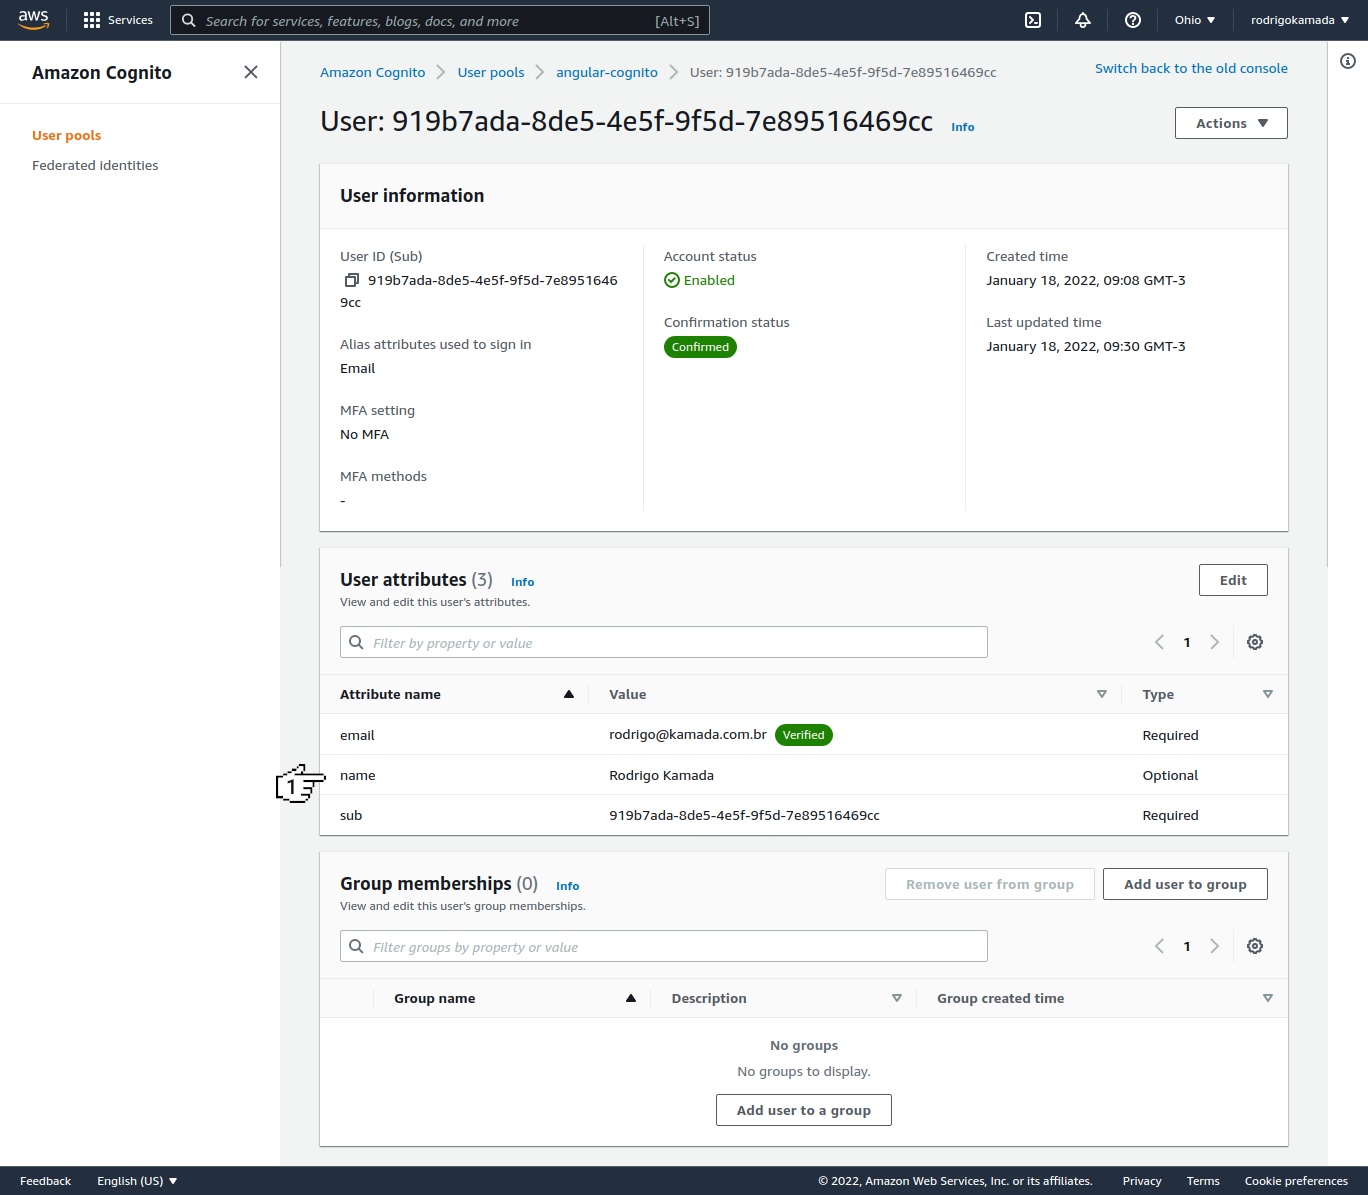
Task: Select Federated identities in sidebar
Action: tap(95, 166)
